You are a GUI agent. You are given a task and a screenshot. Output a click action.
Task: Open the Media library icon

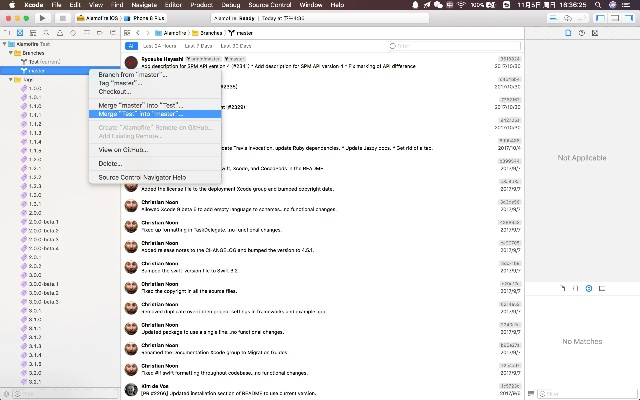(x=602, y=288)
